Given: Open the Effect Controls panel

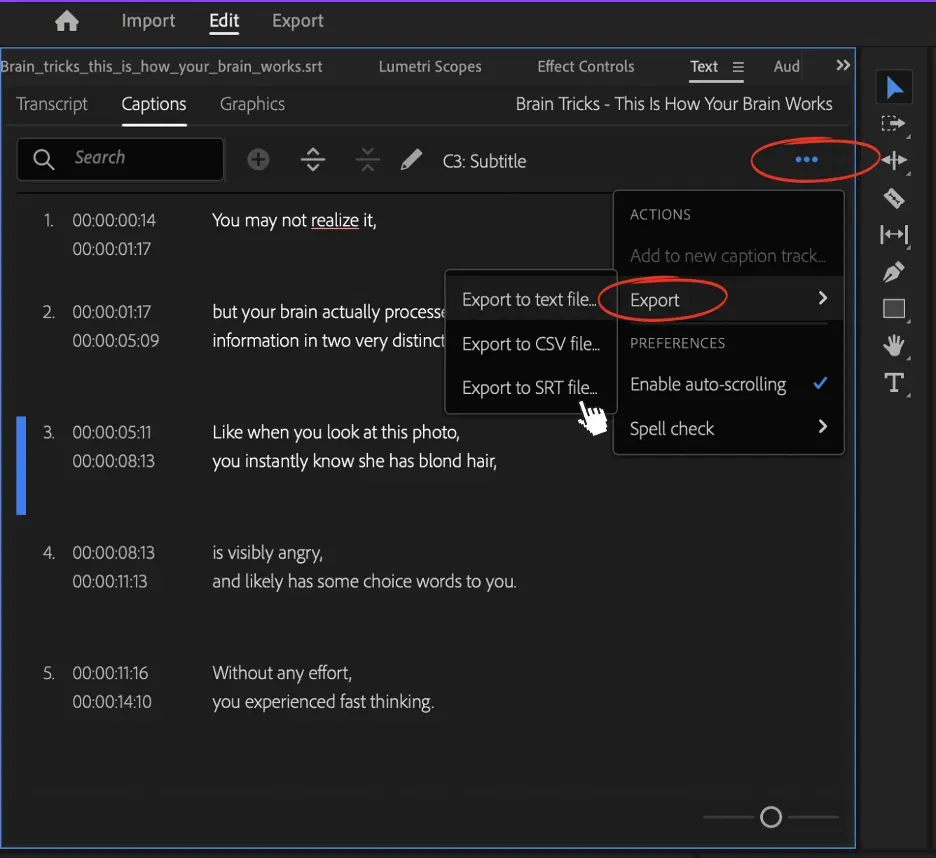Looking at the screenshot, I should [x=586, y=66].
